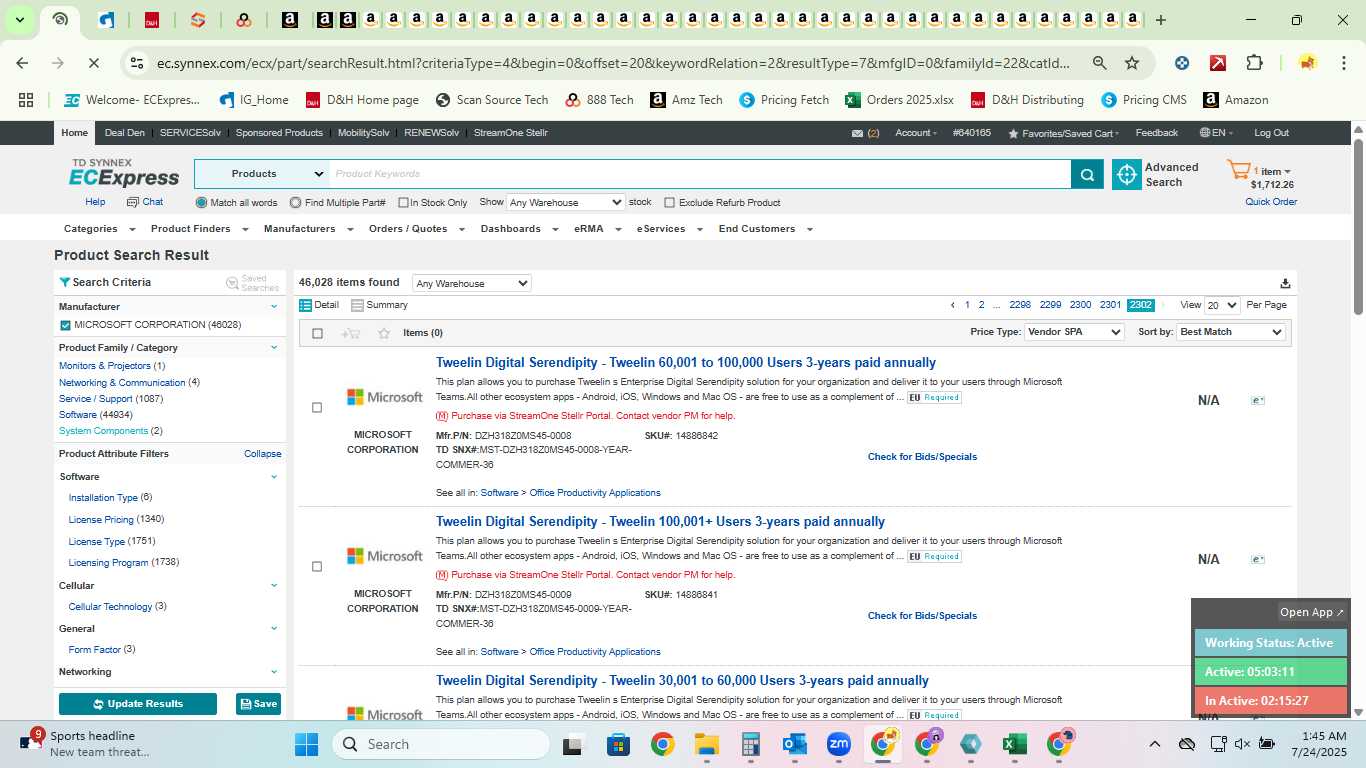
Task: Open Advanced Search via the target icon
Action: (x=1127, y=174)
